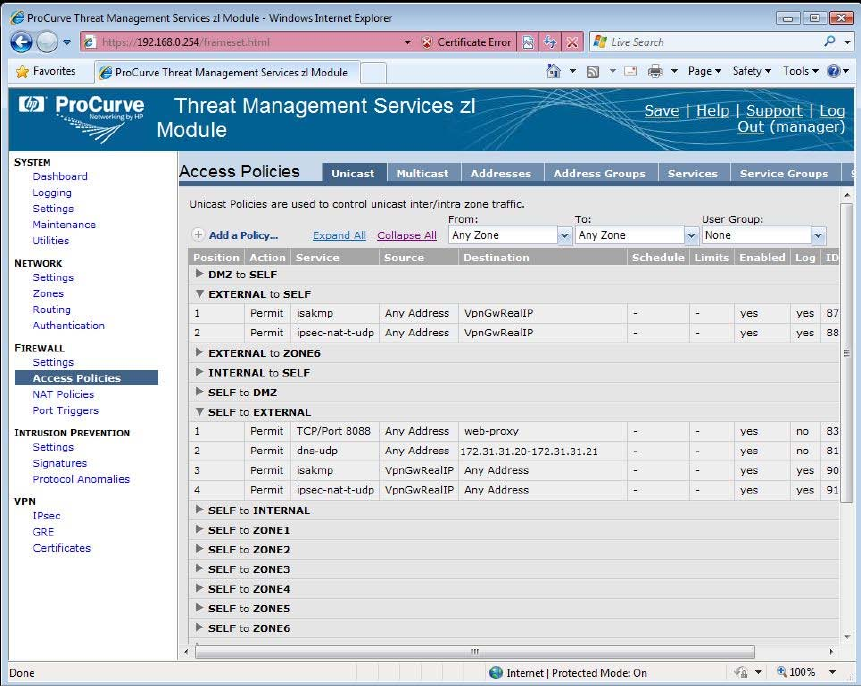Viewport: 861px width, 686px height.
Task: Click the vertical scrollbar down arrow
Action: tap(847, 637)
